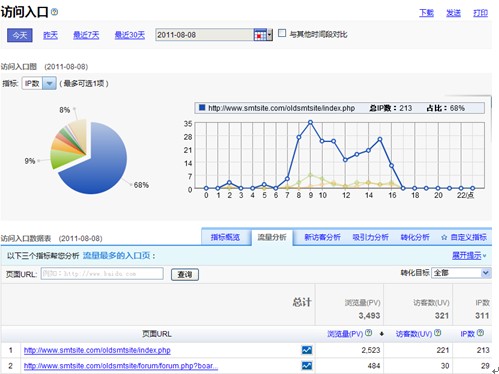Click the PV column sort arrow
Viewport: 499px width, 374px height.
click(382, 334)
